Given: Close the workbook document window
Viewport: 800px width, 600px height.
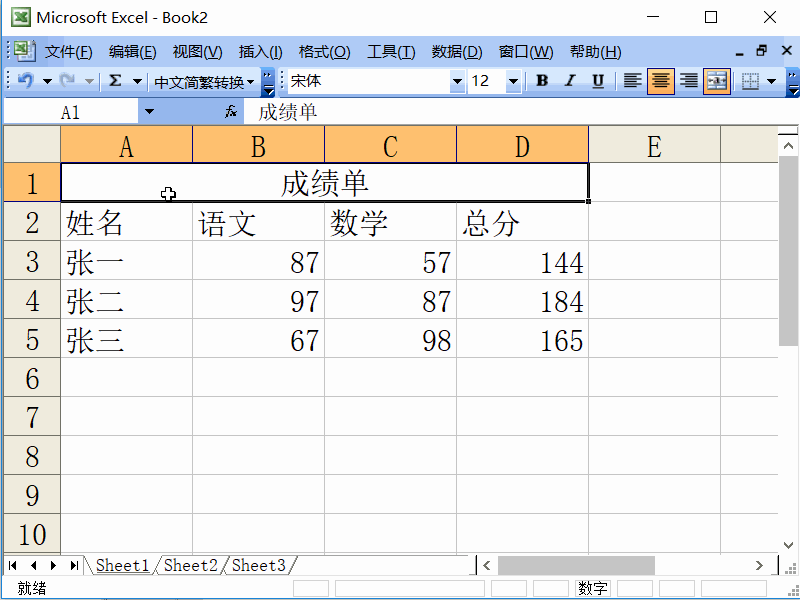Looking at the screenshot, I should (x=786, y=51).
